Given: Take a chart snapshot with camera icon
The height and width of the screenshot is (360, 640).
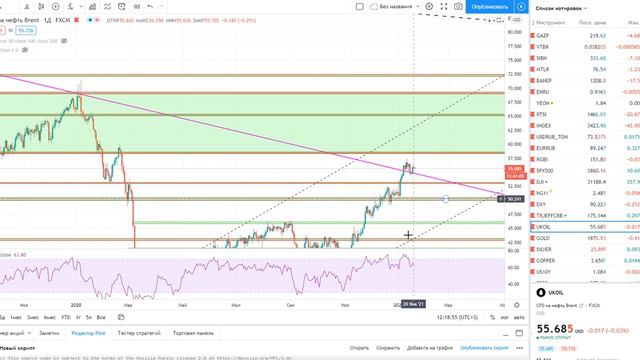Looking at the screenshot, I should point(458,7).
